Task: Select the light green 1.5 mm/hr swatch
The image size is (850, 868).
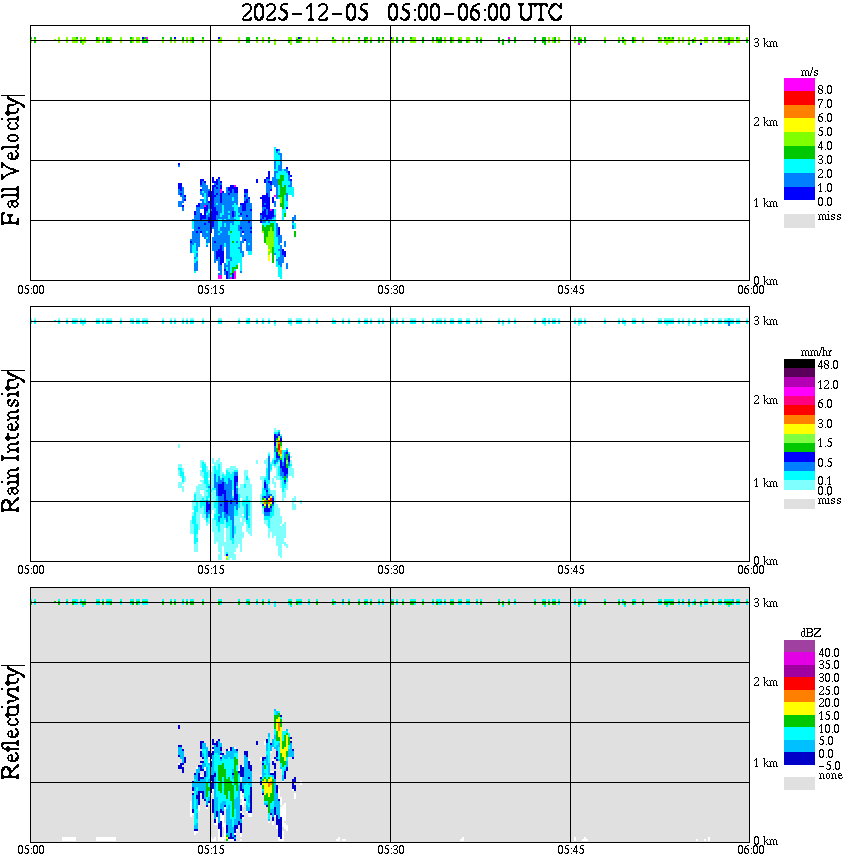Action: (x=799, y=439)
